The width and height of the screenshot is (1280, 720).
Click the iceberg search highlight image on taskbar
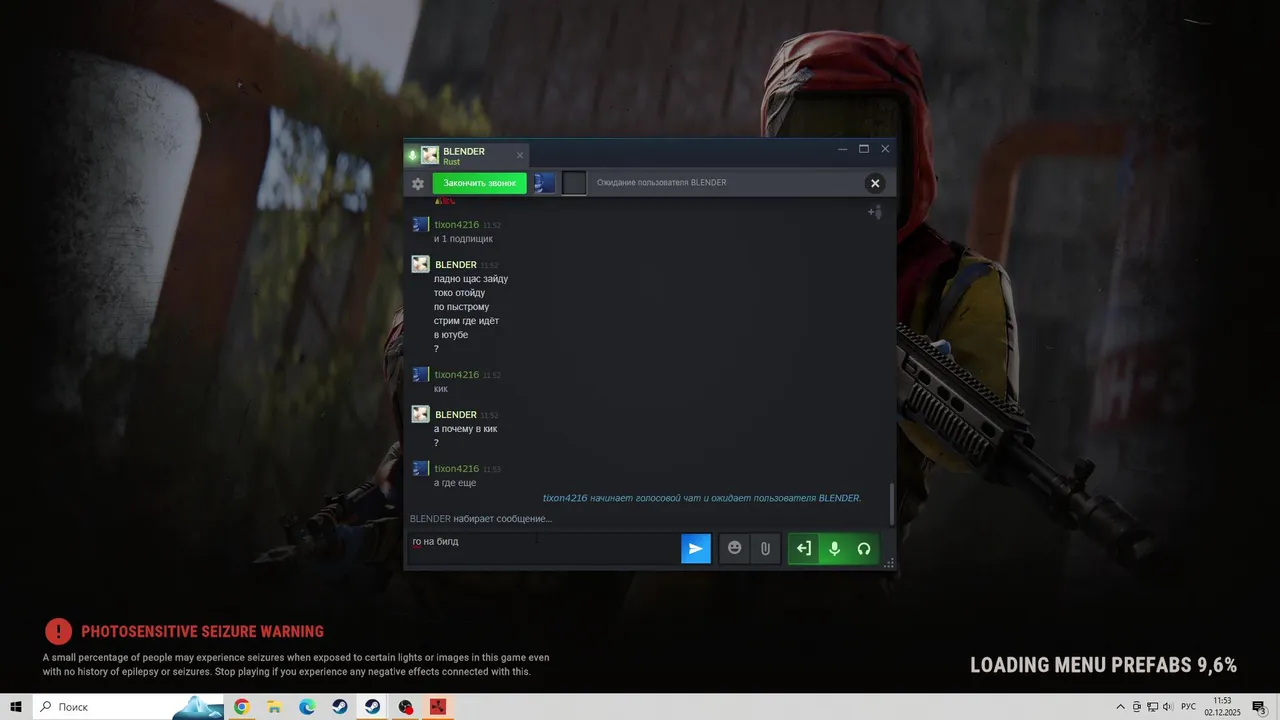tap(198, 707)
